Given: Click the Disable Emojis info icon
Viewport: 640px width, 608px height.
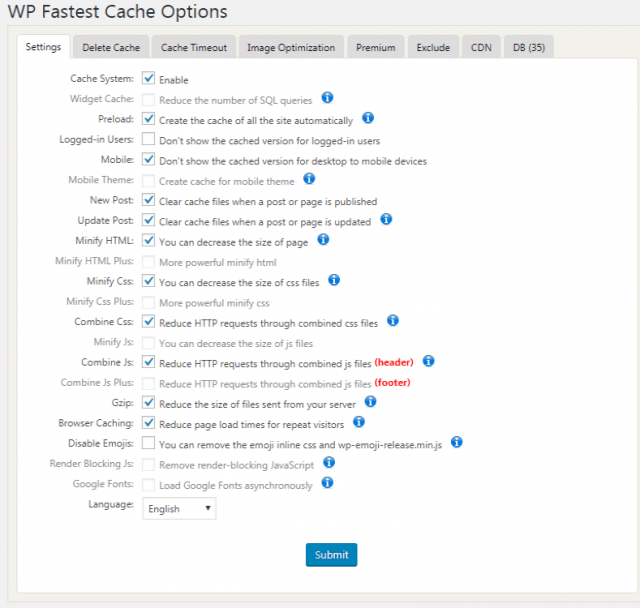Looking at the screenshot, I should click(x=455, y=441).
